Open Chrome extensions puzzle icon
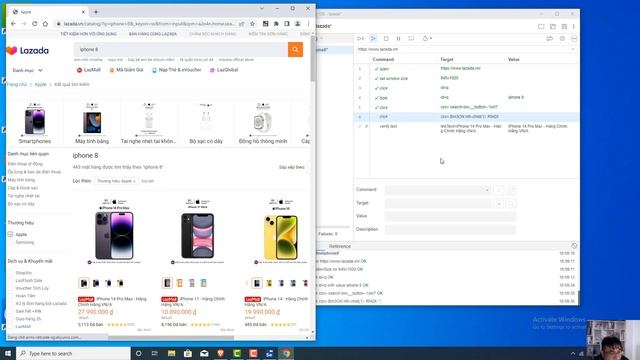This screenshot has height=360, width=640. coord(276,24)
